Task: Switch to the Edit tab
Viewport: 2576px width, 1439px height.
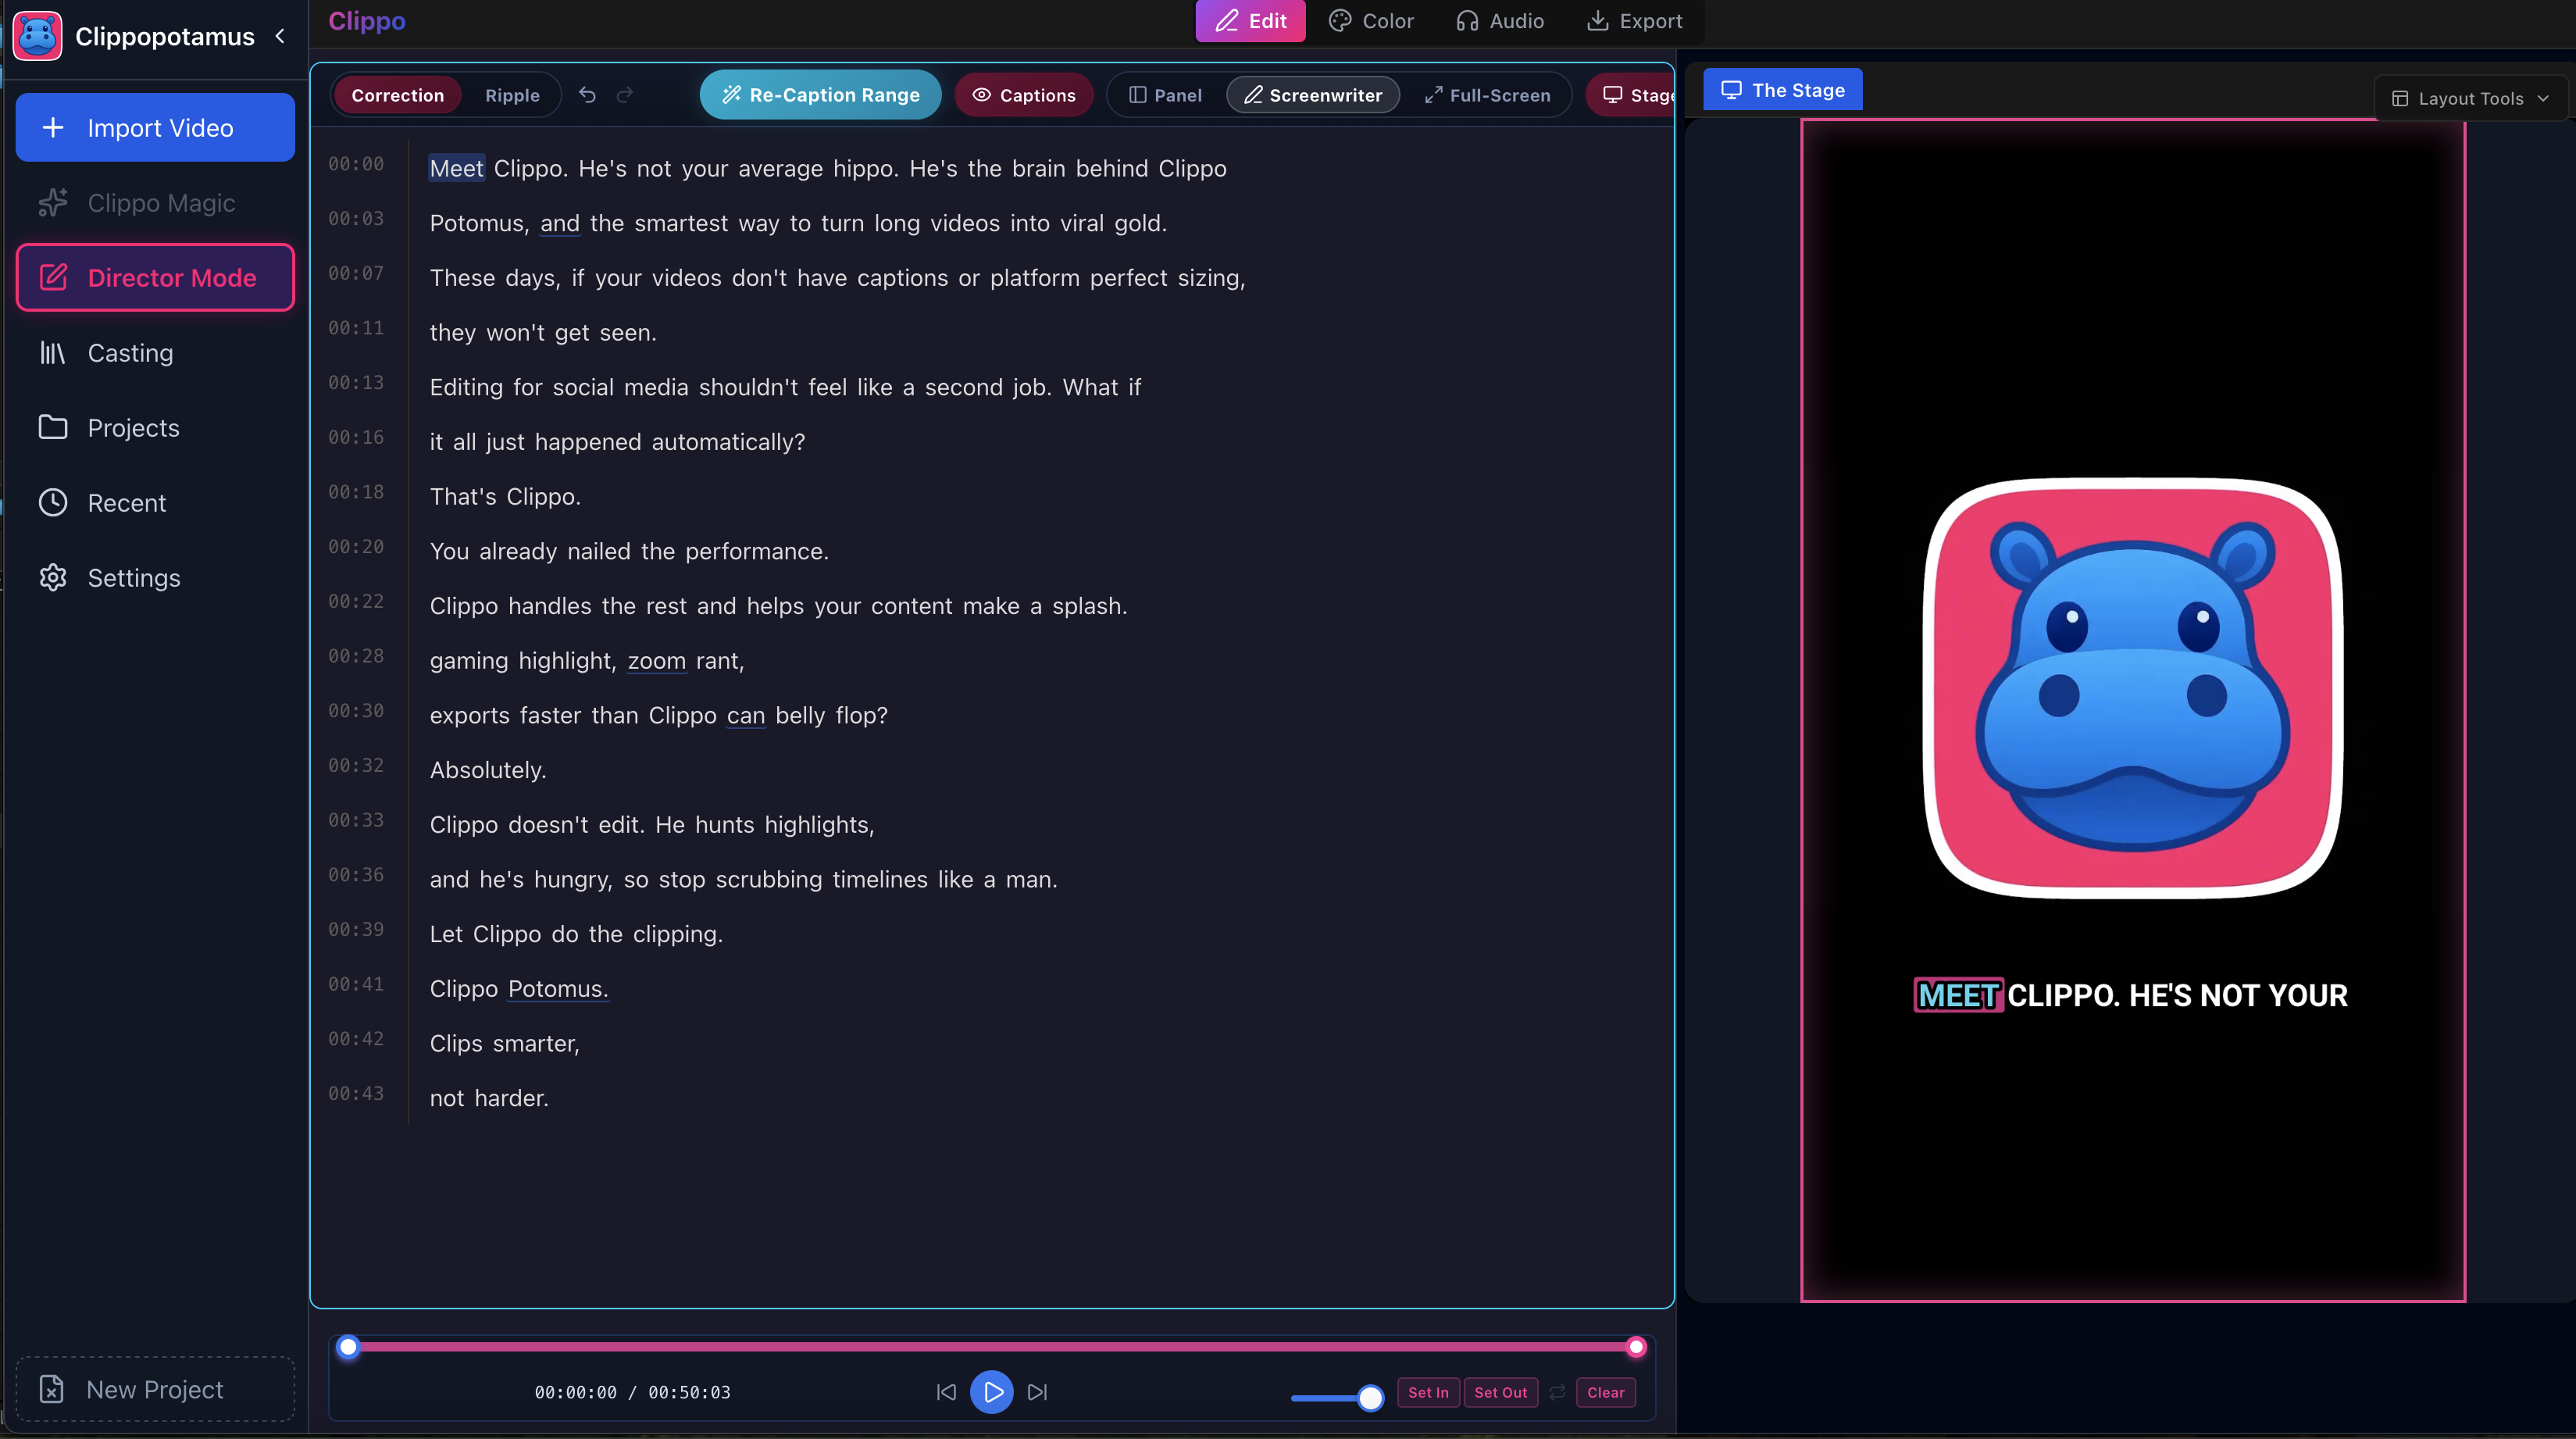Action: tap(1250, 21)
